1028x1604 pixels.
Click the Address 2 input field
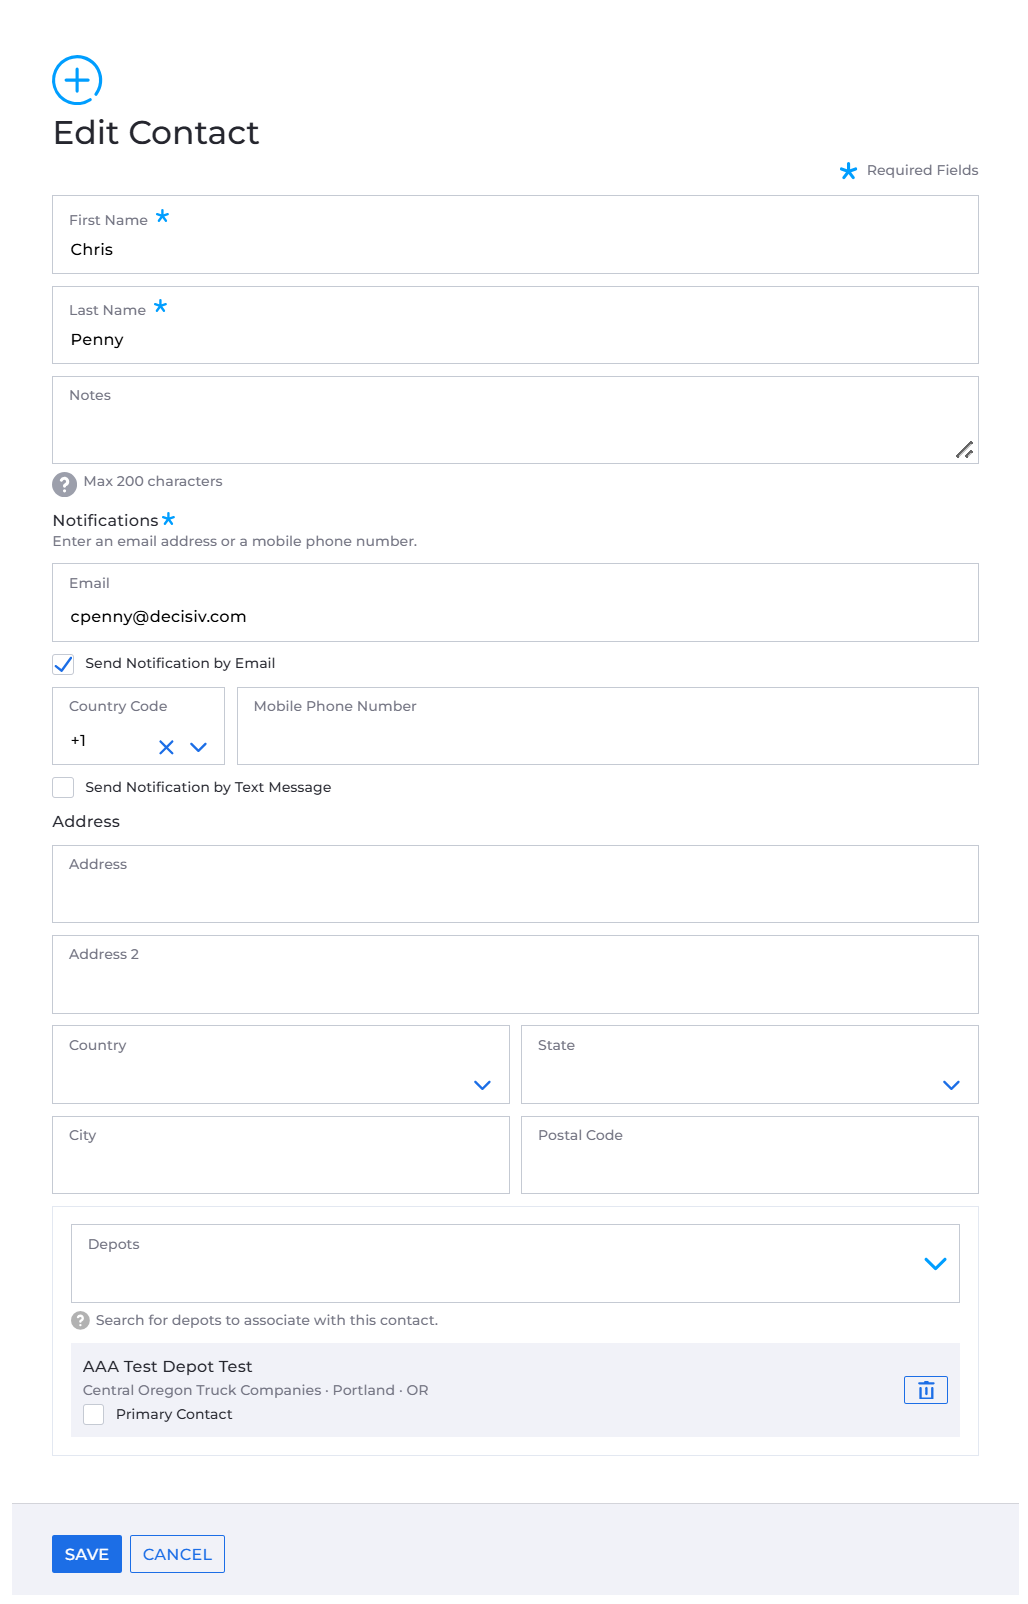point(515,974)
